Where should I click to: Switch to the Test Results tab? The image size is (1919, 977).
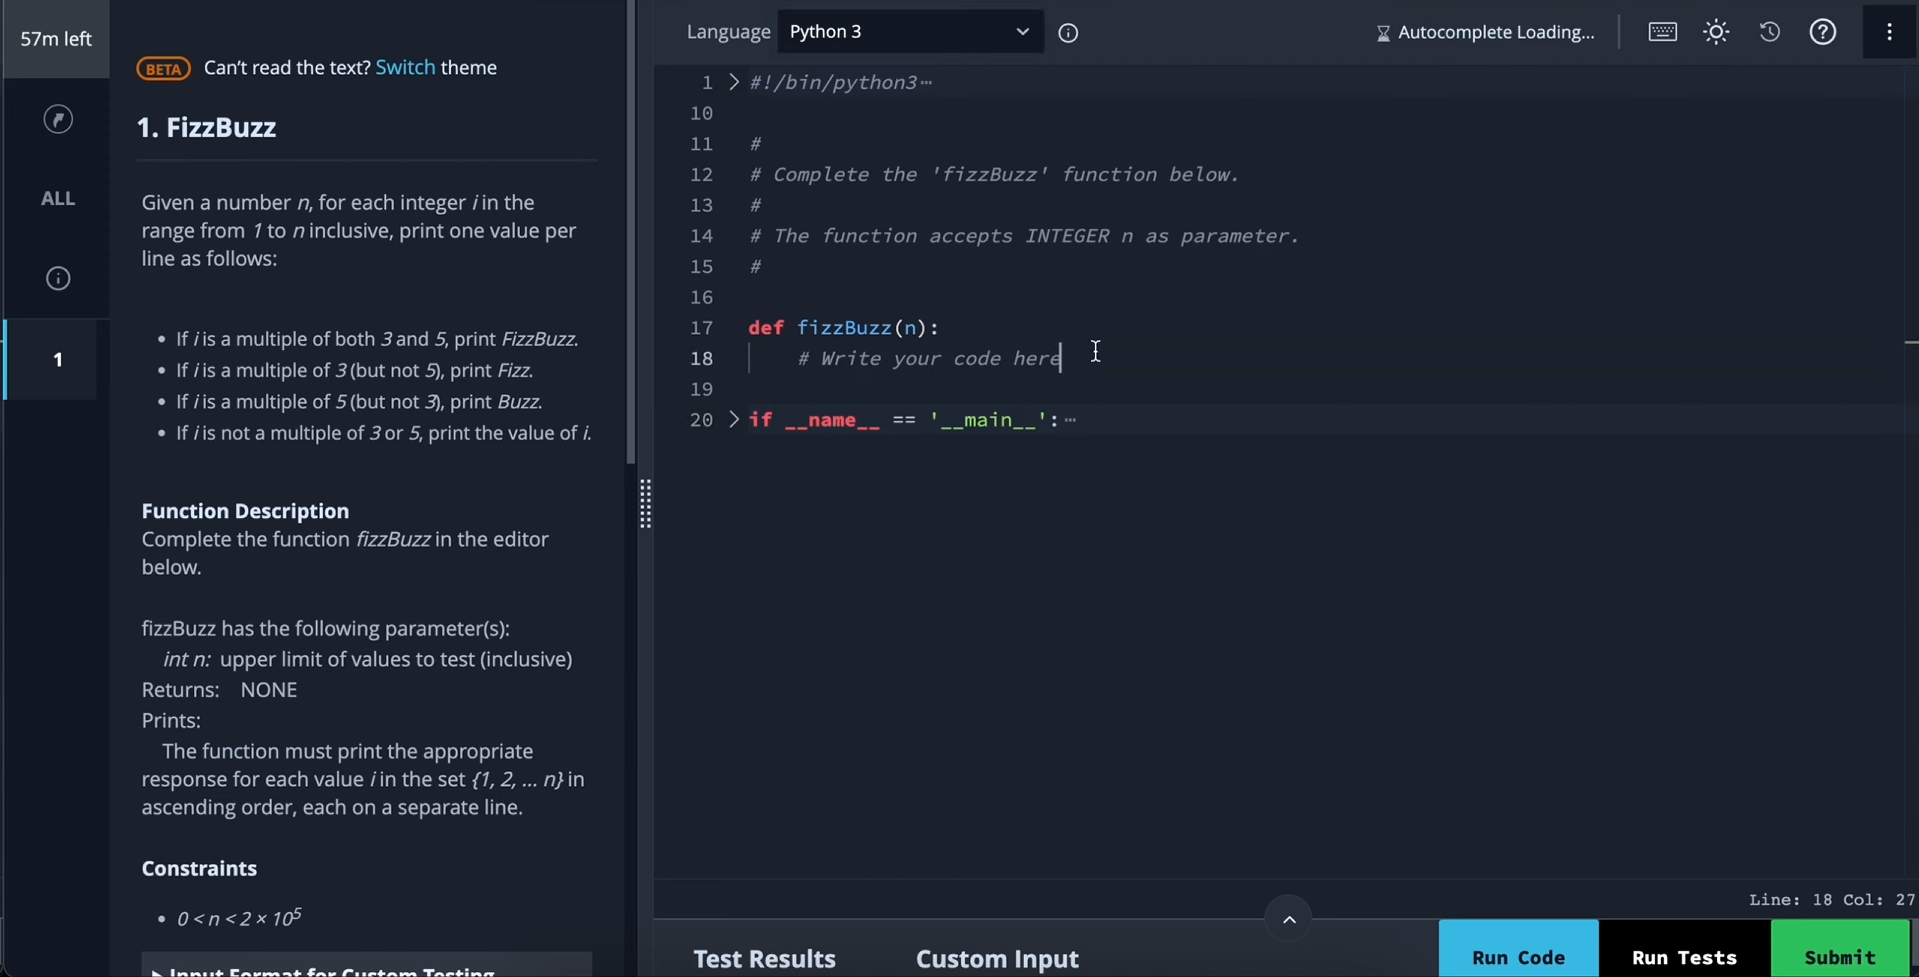[764, 958]
